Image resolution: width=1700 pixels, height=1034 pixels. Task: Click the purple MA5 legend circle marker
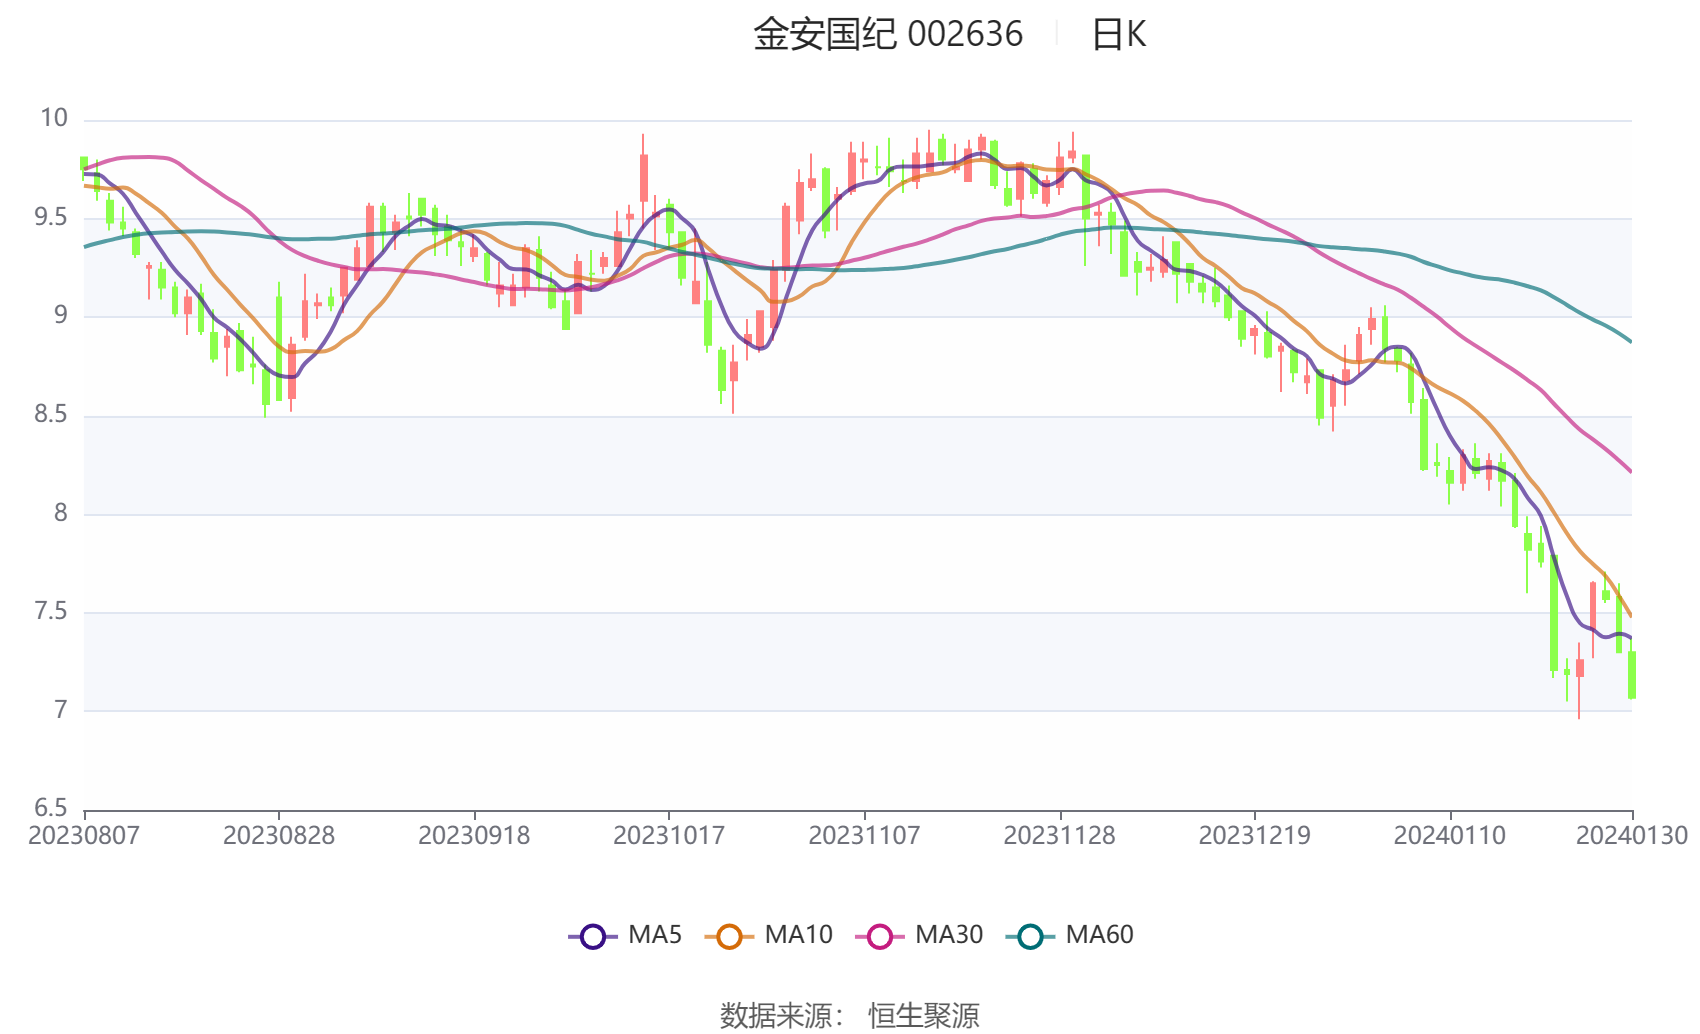point(593,936)
